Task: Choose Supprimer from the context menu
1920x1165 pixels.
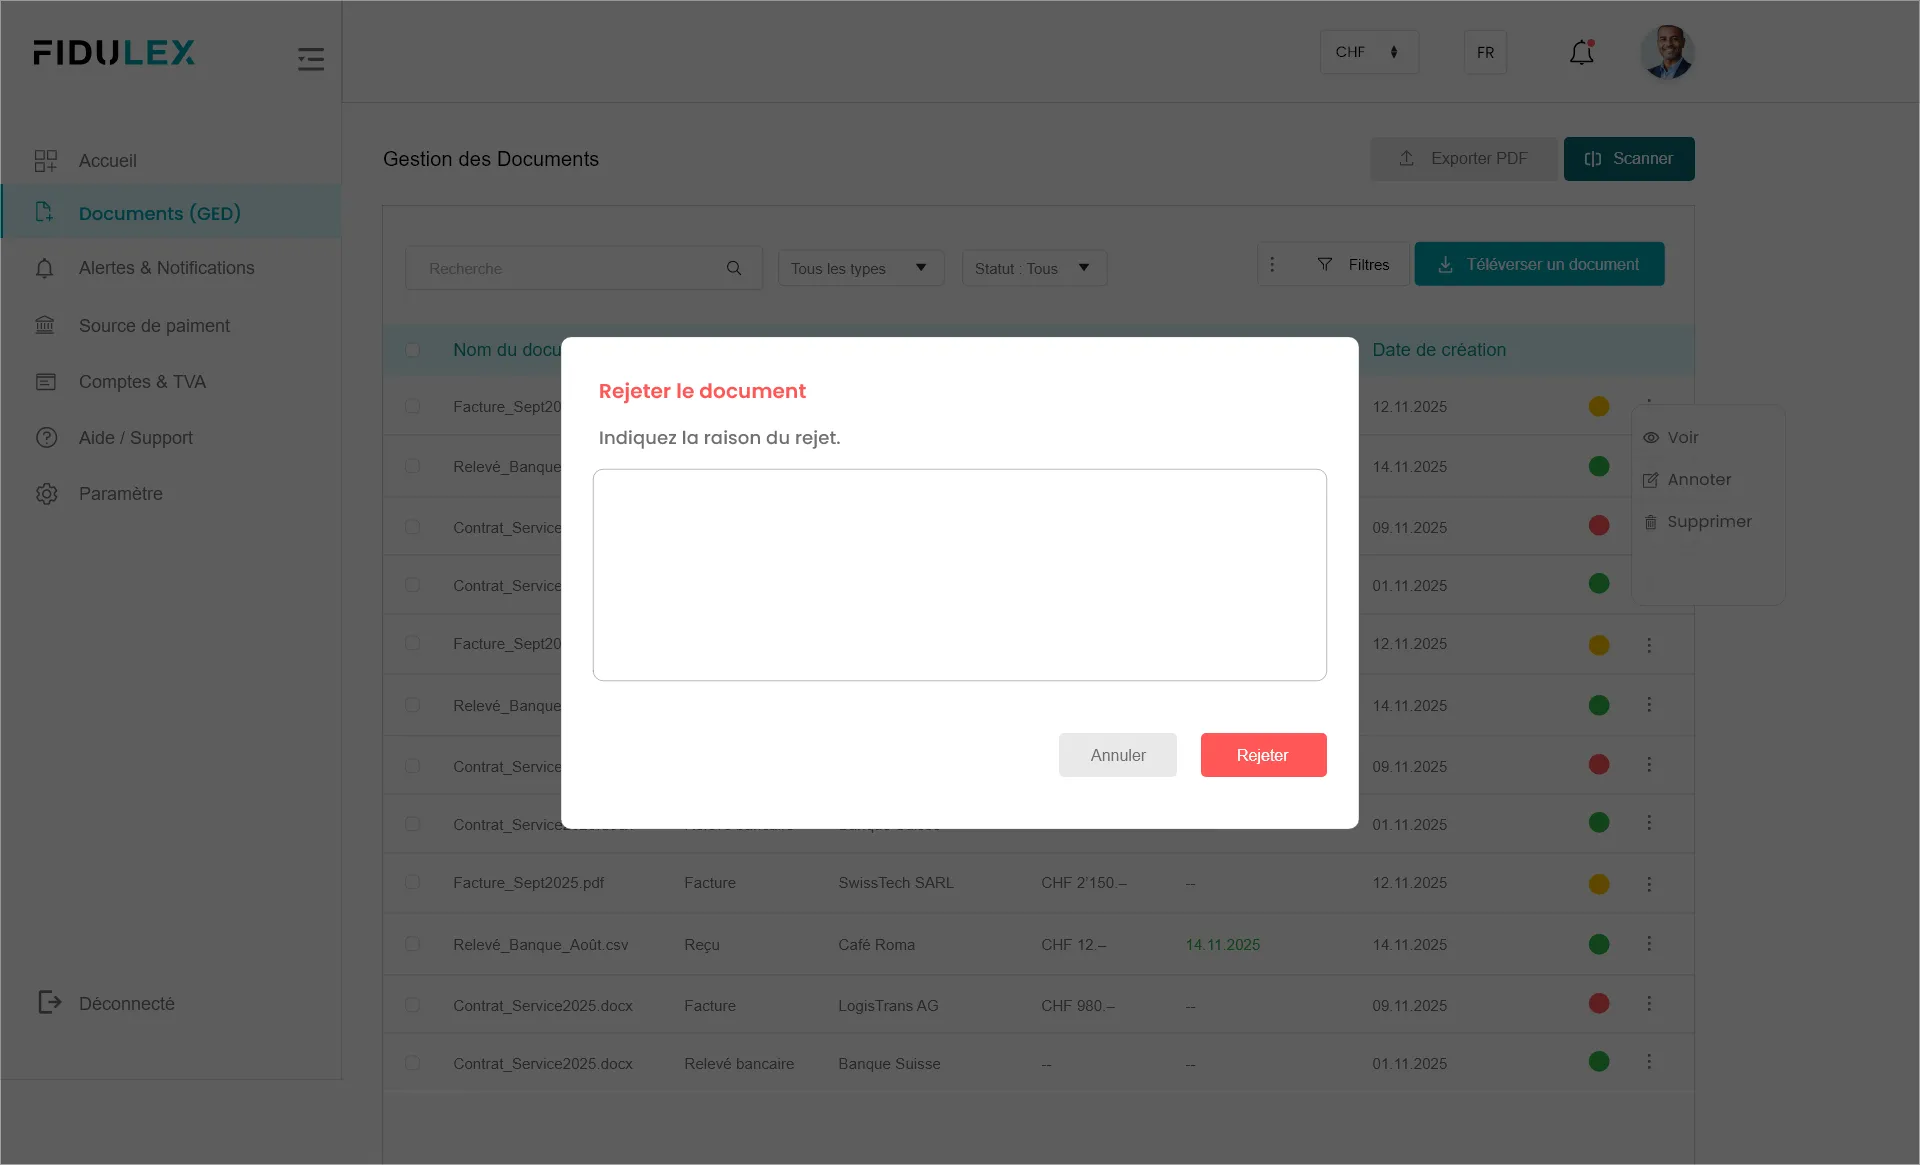Action: pyautogui.click(x=1708, y=522)
